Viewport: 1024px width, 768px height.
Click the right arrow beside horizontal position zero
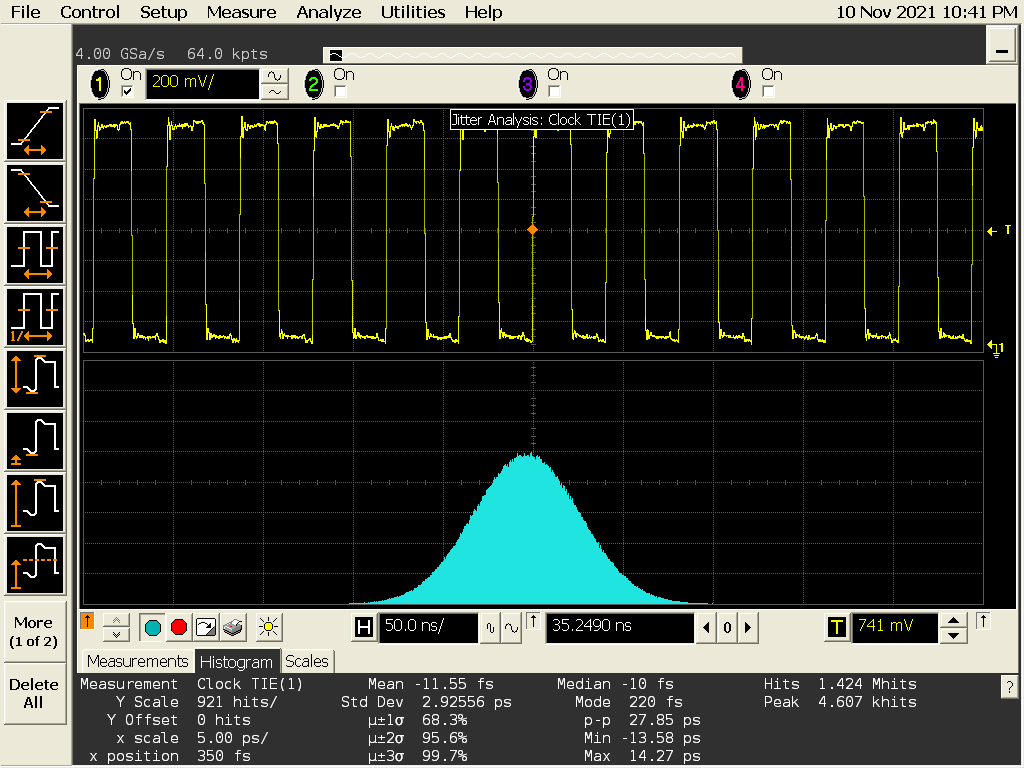[747, 628]
